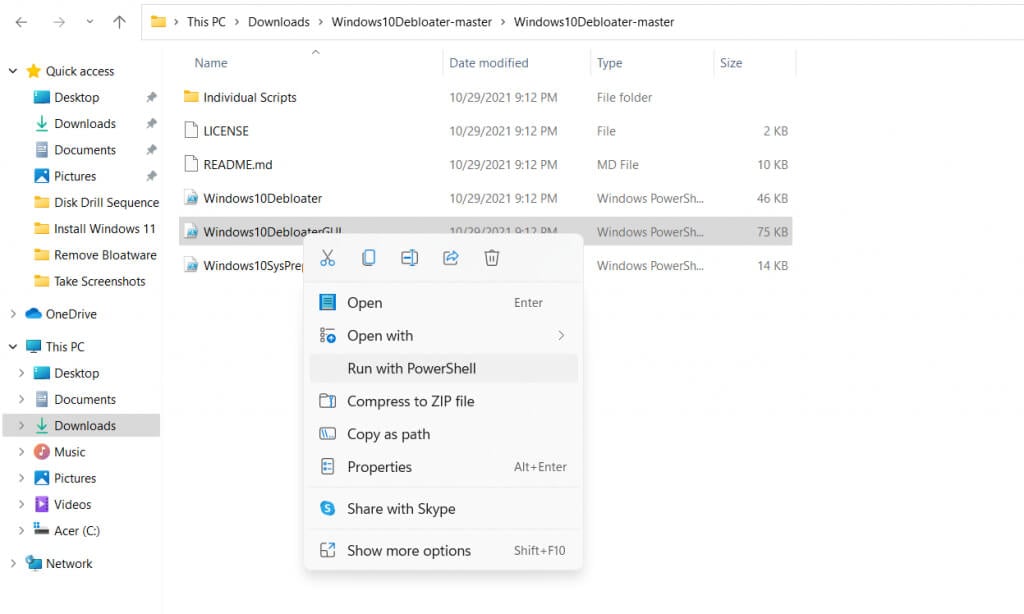Collapse the This PC tree node
The width and height of the screenshot is (1024, 614).
click(x=13, y=347)
